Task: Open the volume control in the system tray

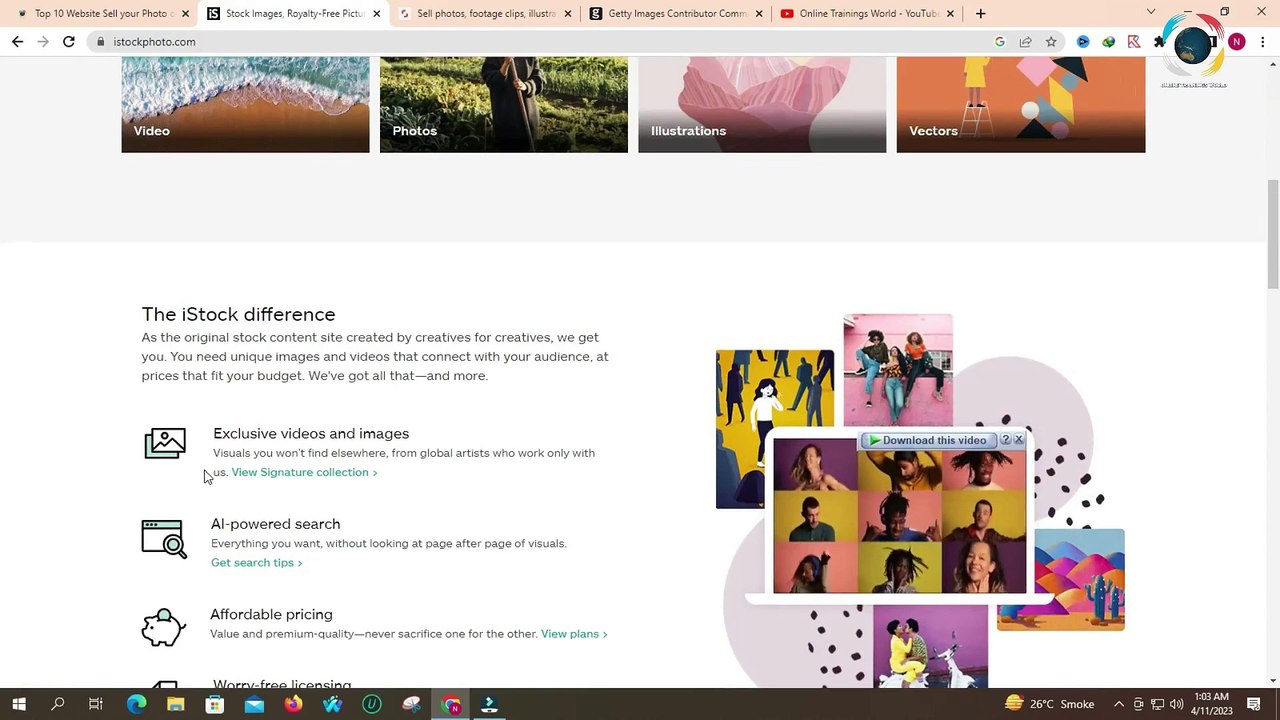Action: click(1176, 704)
